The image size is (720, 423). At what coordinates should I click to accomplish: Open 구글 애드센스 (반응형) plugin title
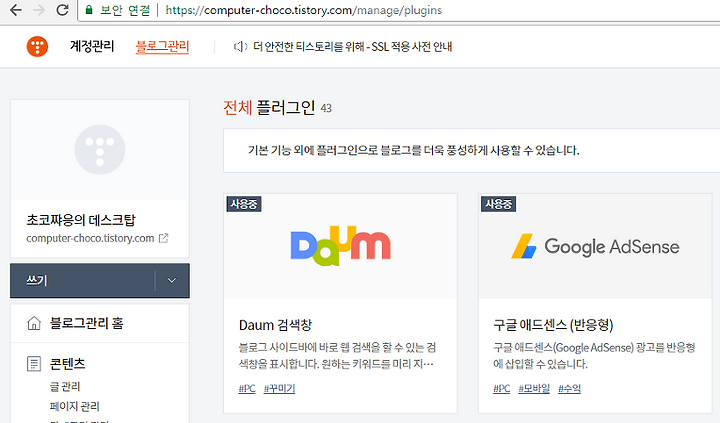[x=553, y=325]
